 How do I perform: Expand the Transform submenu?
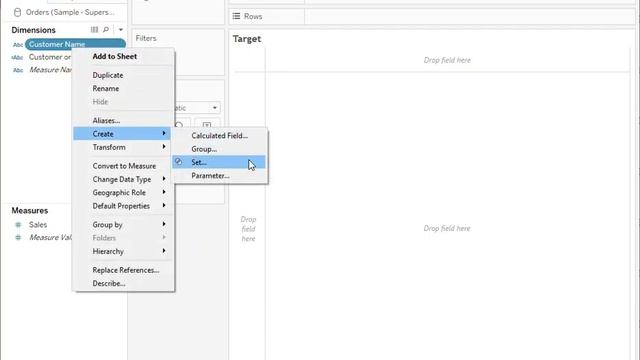click(123, 147)
